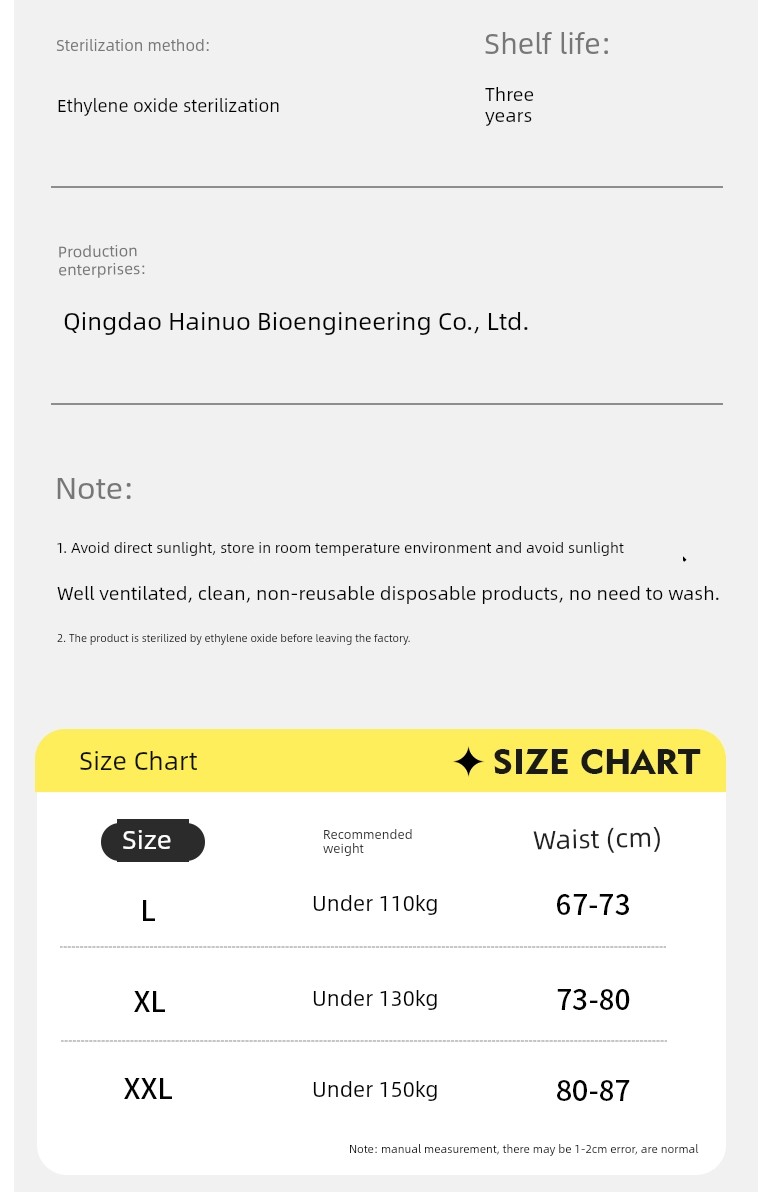Click the Under 130kg weight entry
The image size is (772, 1192).
pyautogui.click(x=375, y=999)
